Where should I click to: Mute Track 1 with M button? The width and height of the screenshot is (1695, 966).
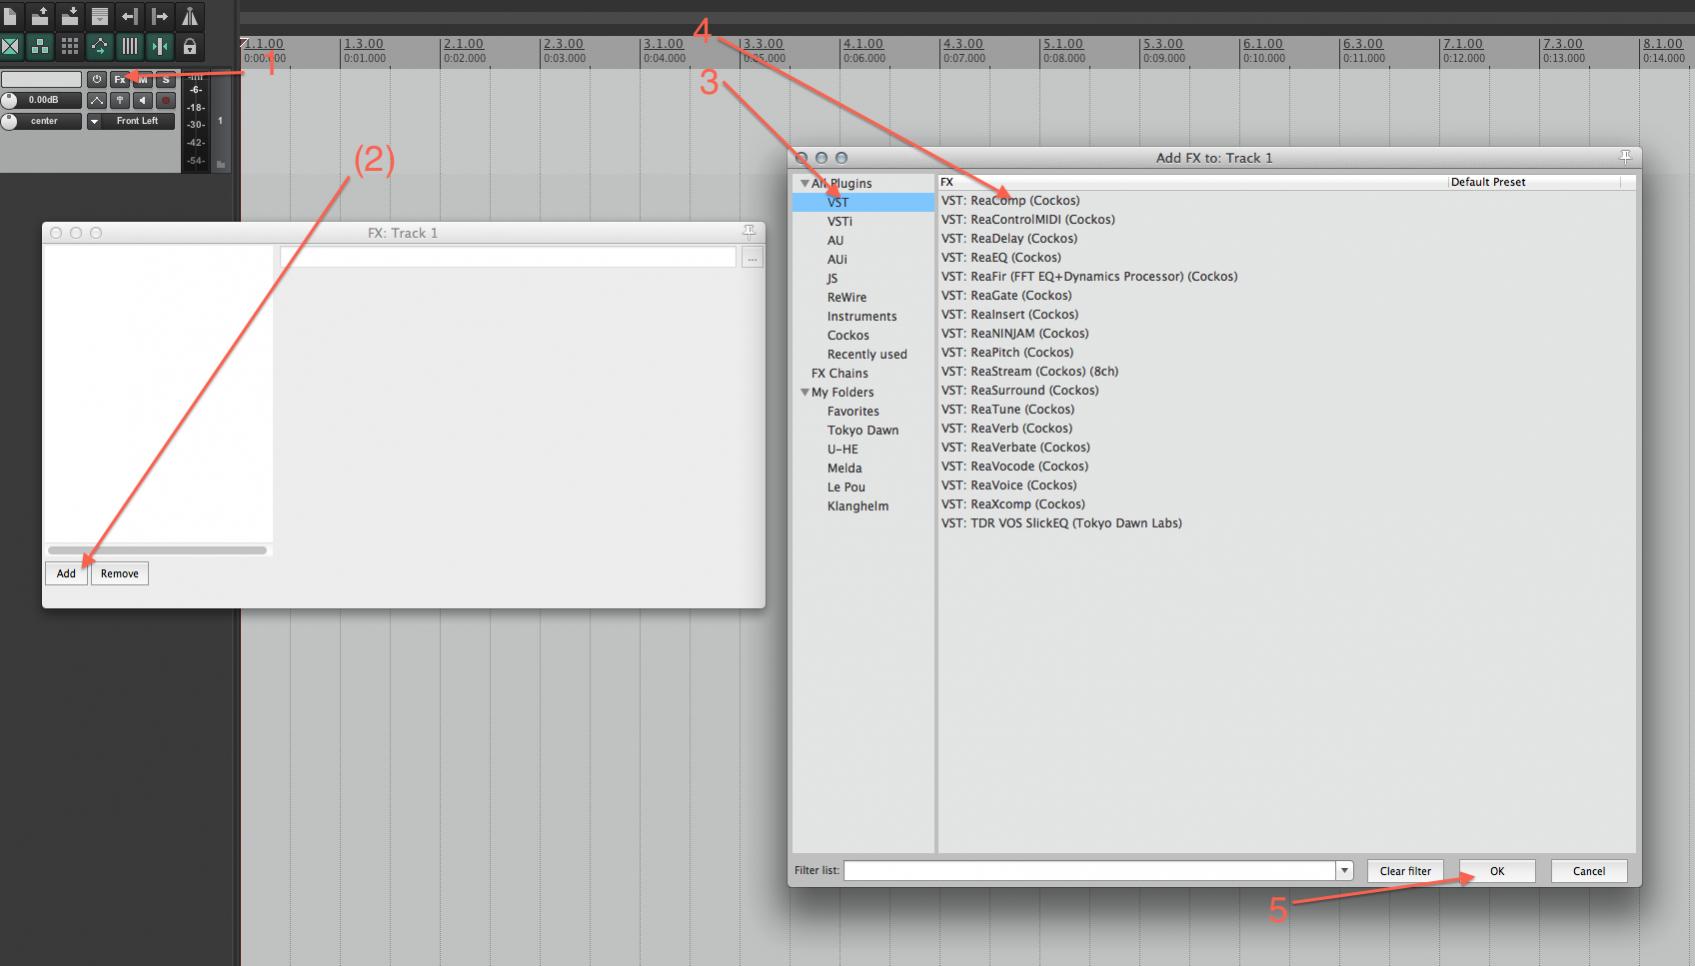(143, 79)
